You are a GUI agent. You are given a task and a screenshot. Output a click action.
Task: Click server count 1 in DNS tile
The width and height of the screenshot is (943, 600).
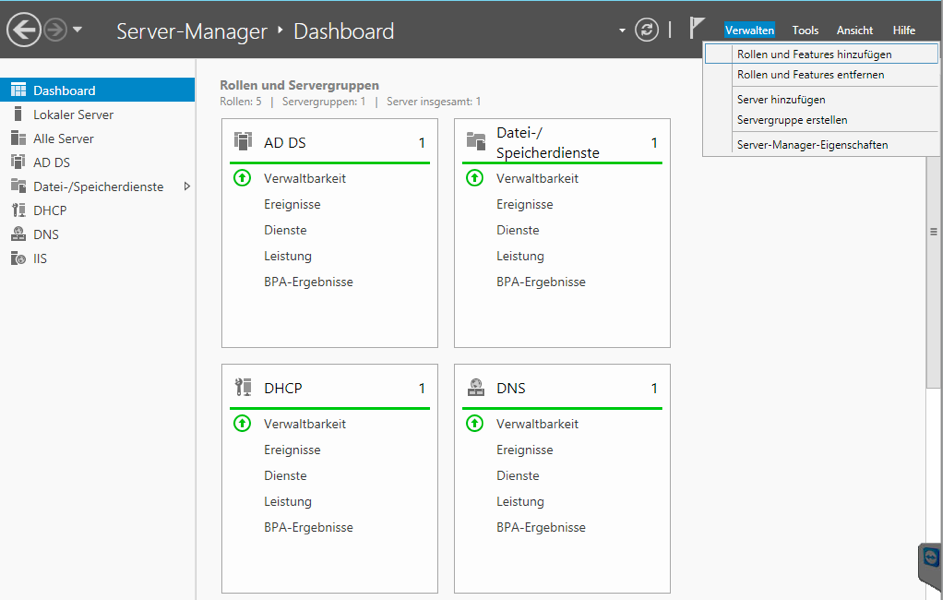(654, 388)
